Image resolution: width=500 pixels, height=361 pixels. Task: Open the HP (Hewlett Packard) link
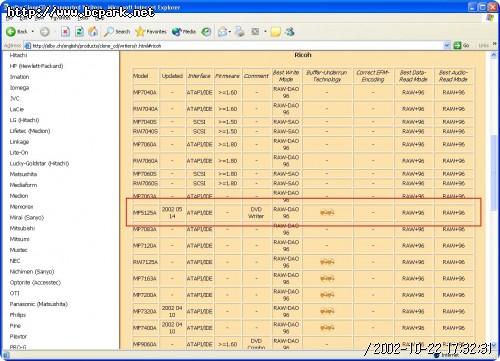(36, 66)
